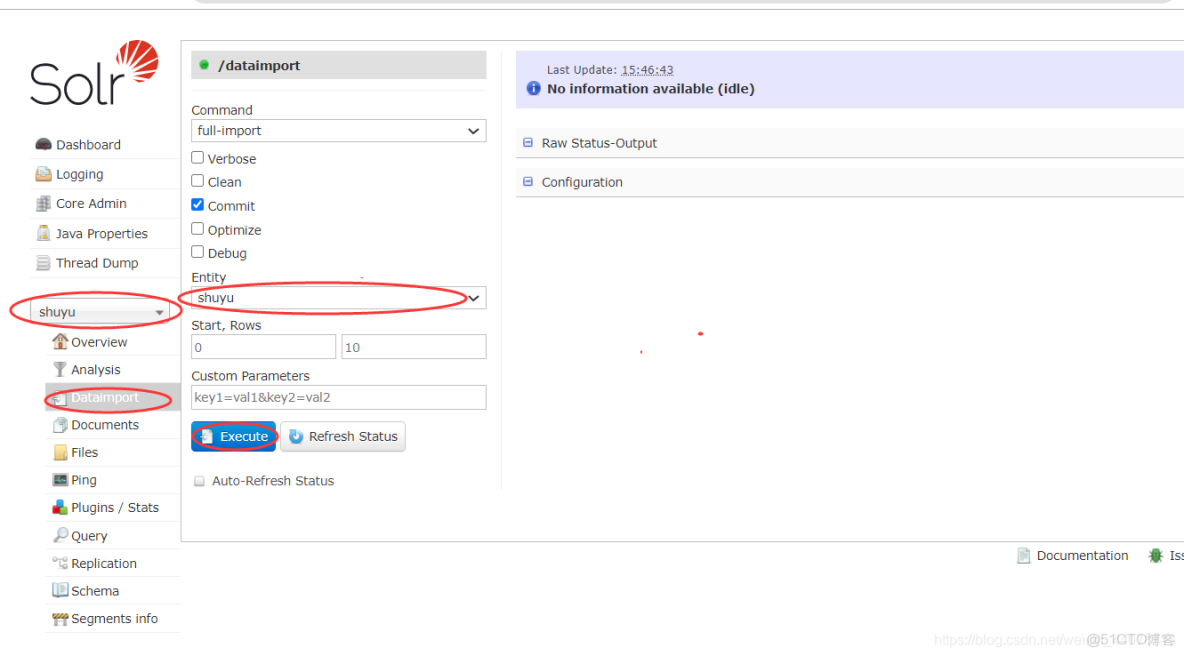Viewport: 1184px width, 656px height.
Task: Click the Segments info icon
Action: pos(60,618)
